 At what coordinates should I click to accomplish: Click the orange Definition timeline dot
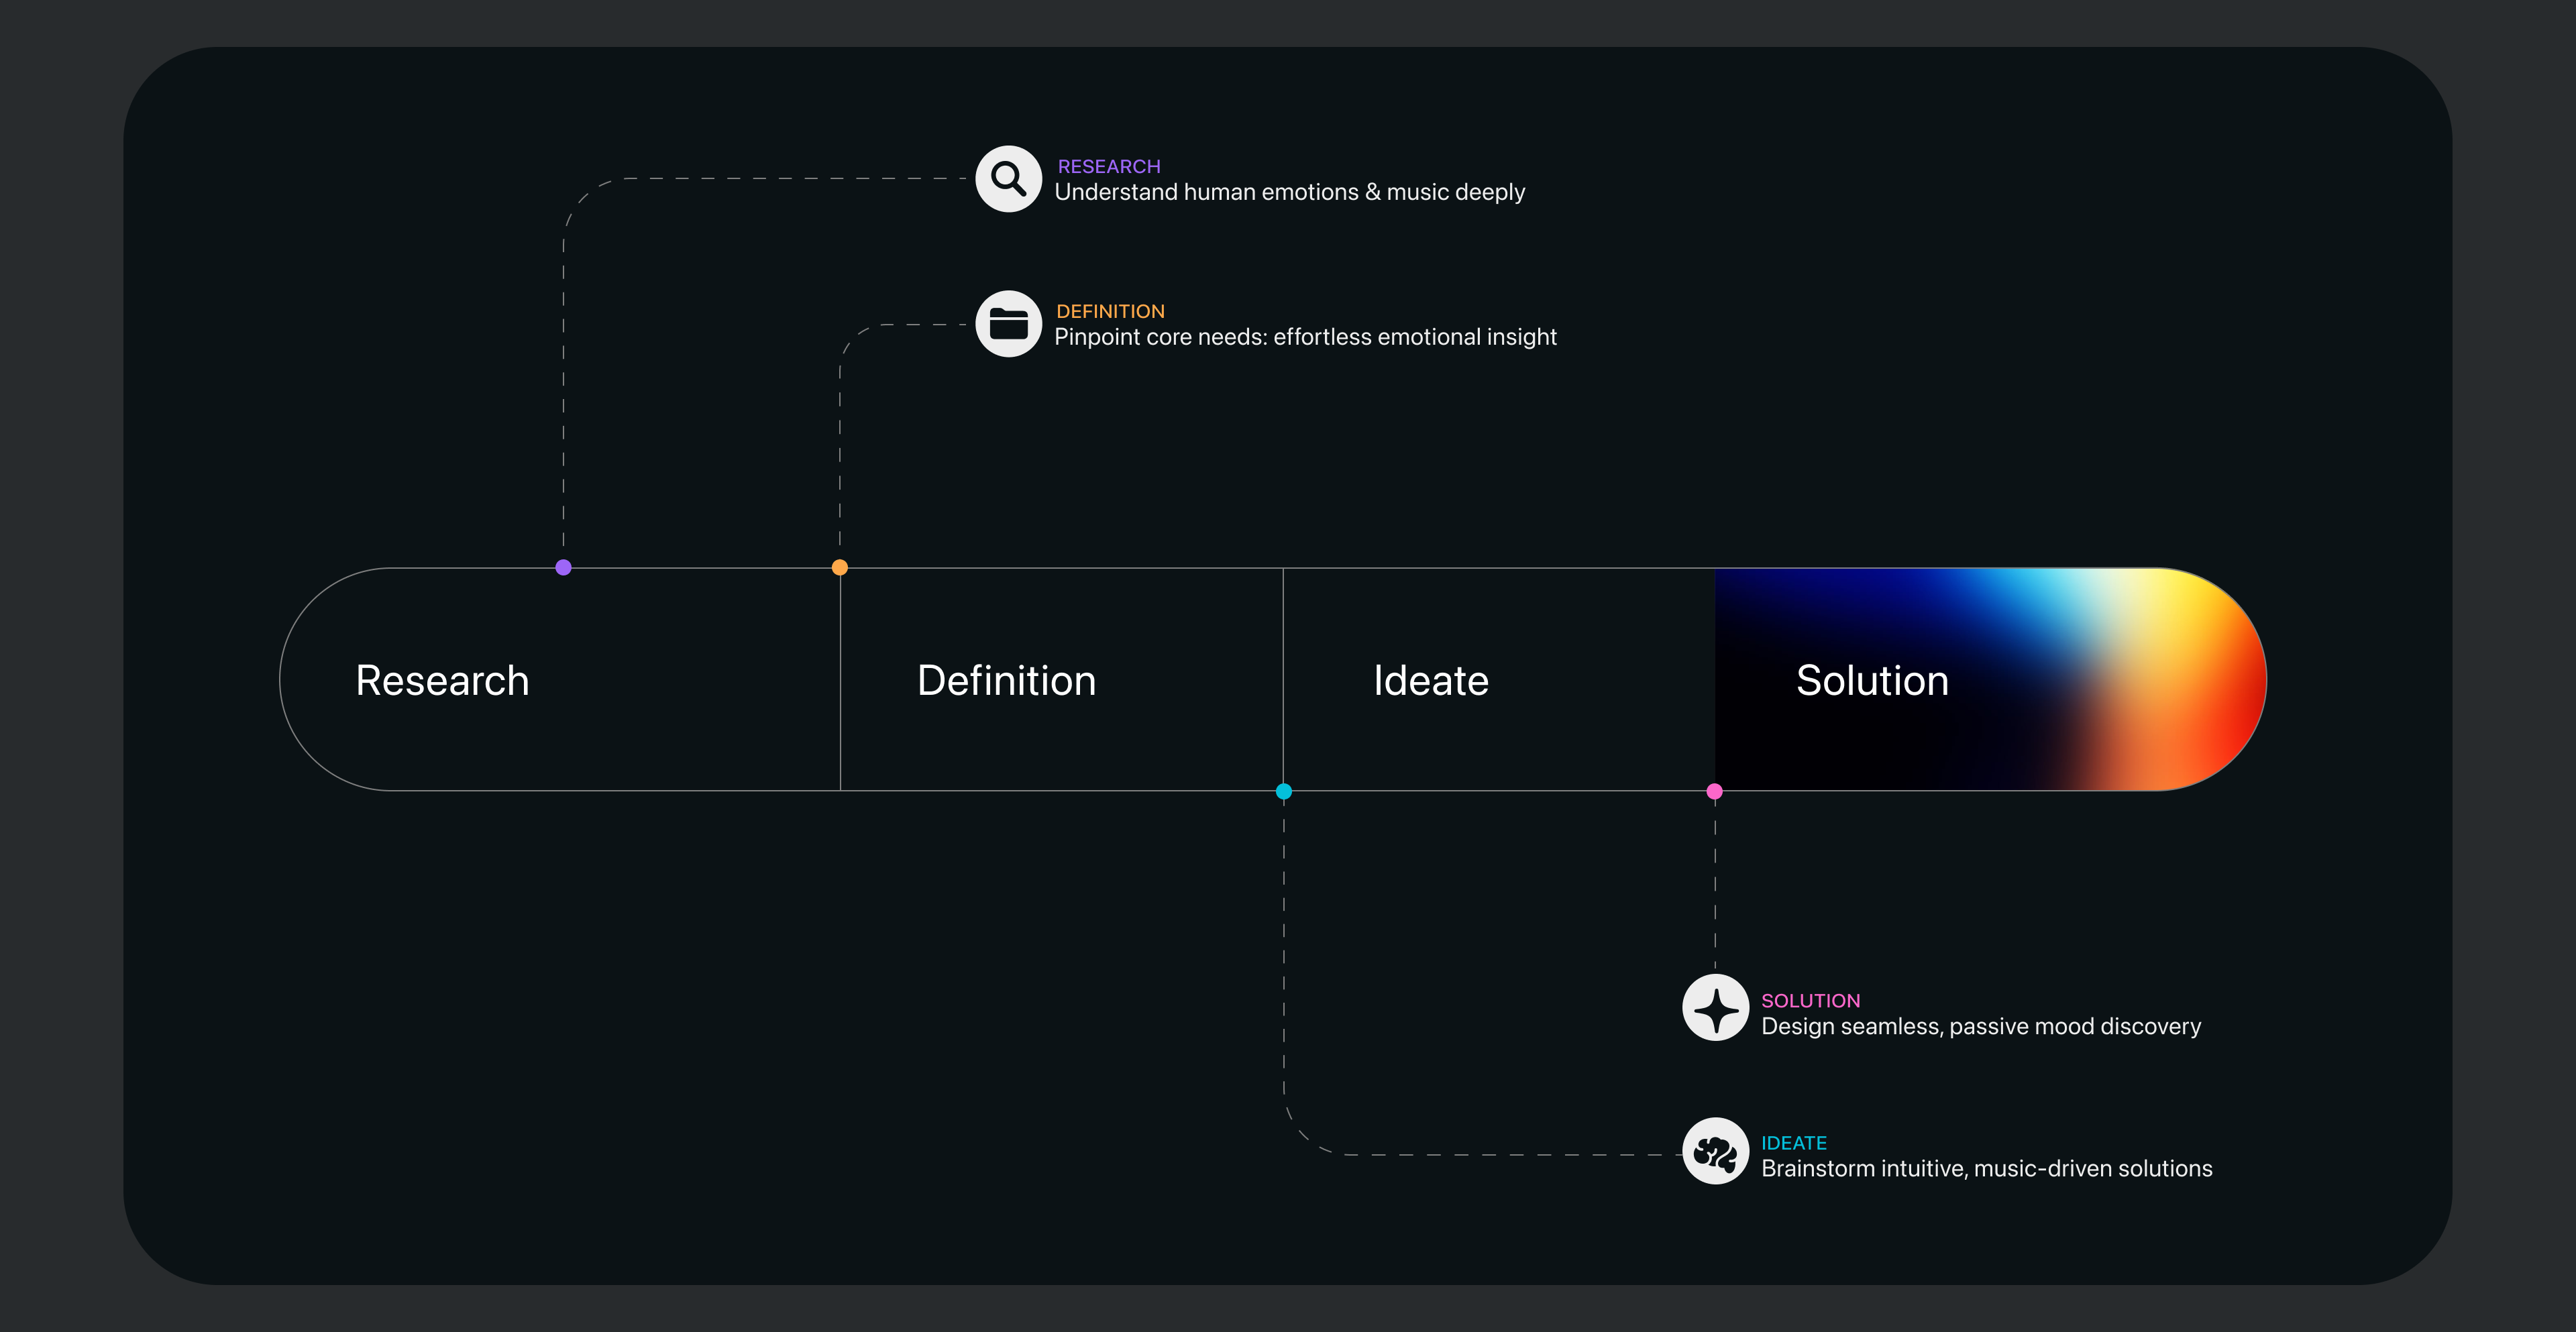click(x=840, y=567)
